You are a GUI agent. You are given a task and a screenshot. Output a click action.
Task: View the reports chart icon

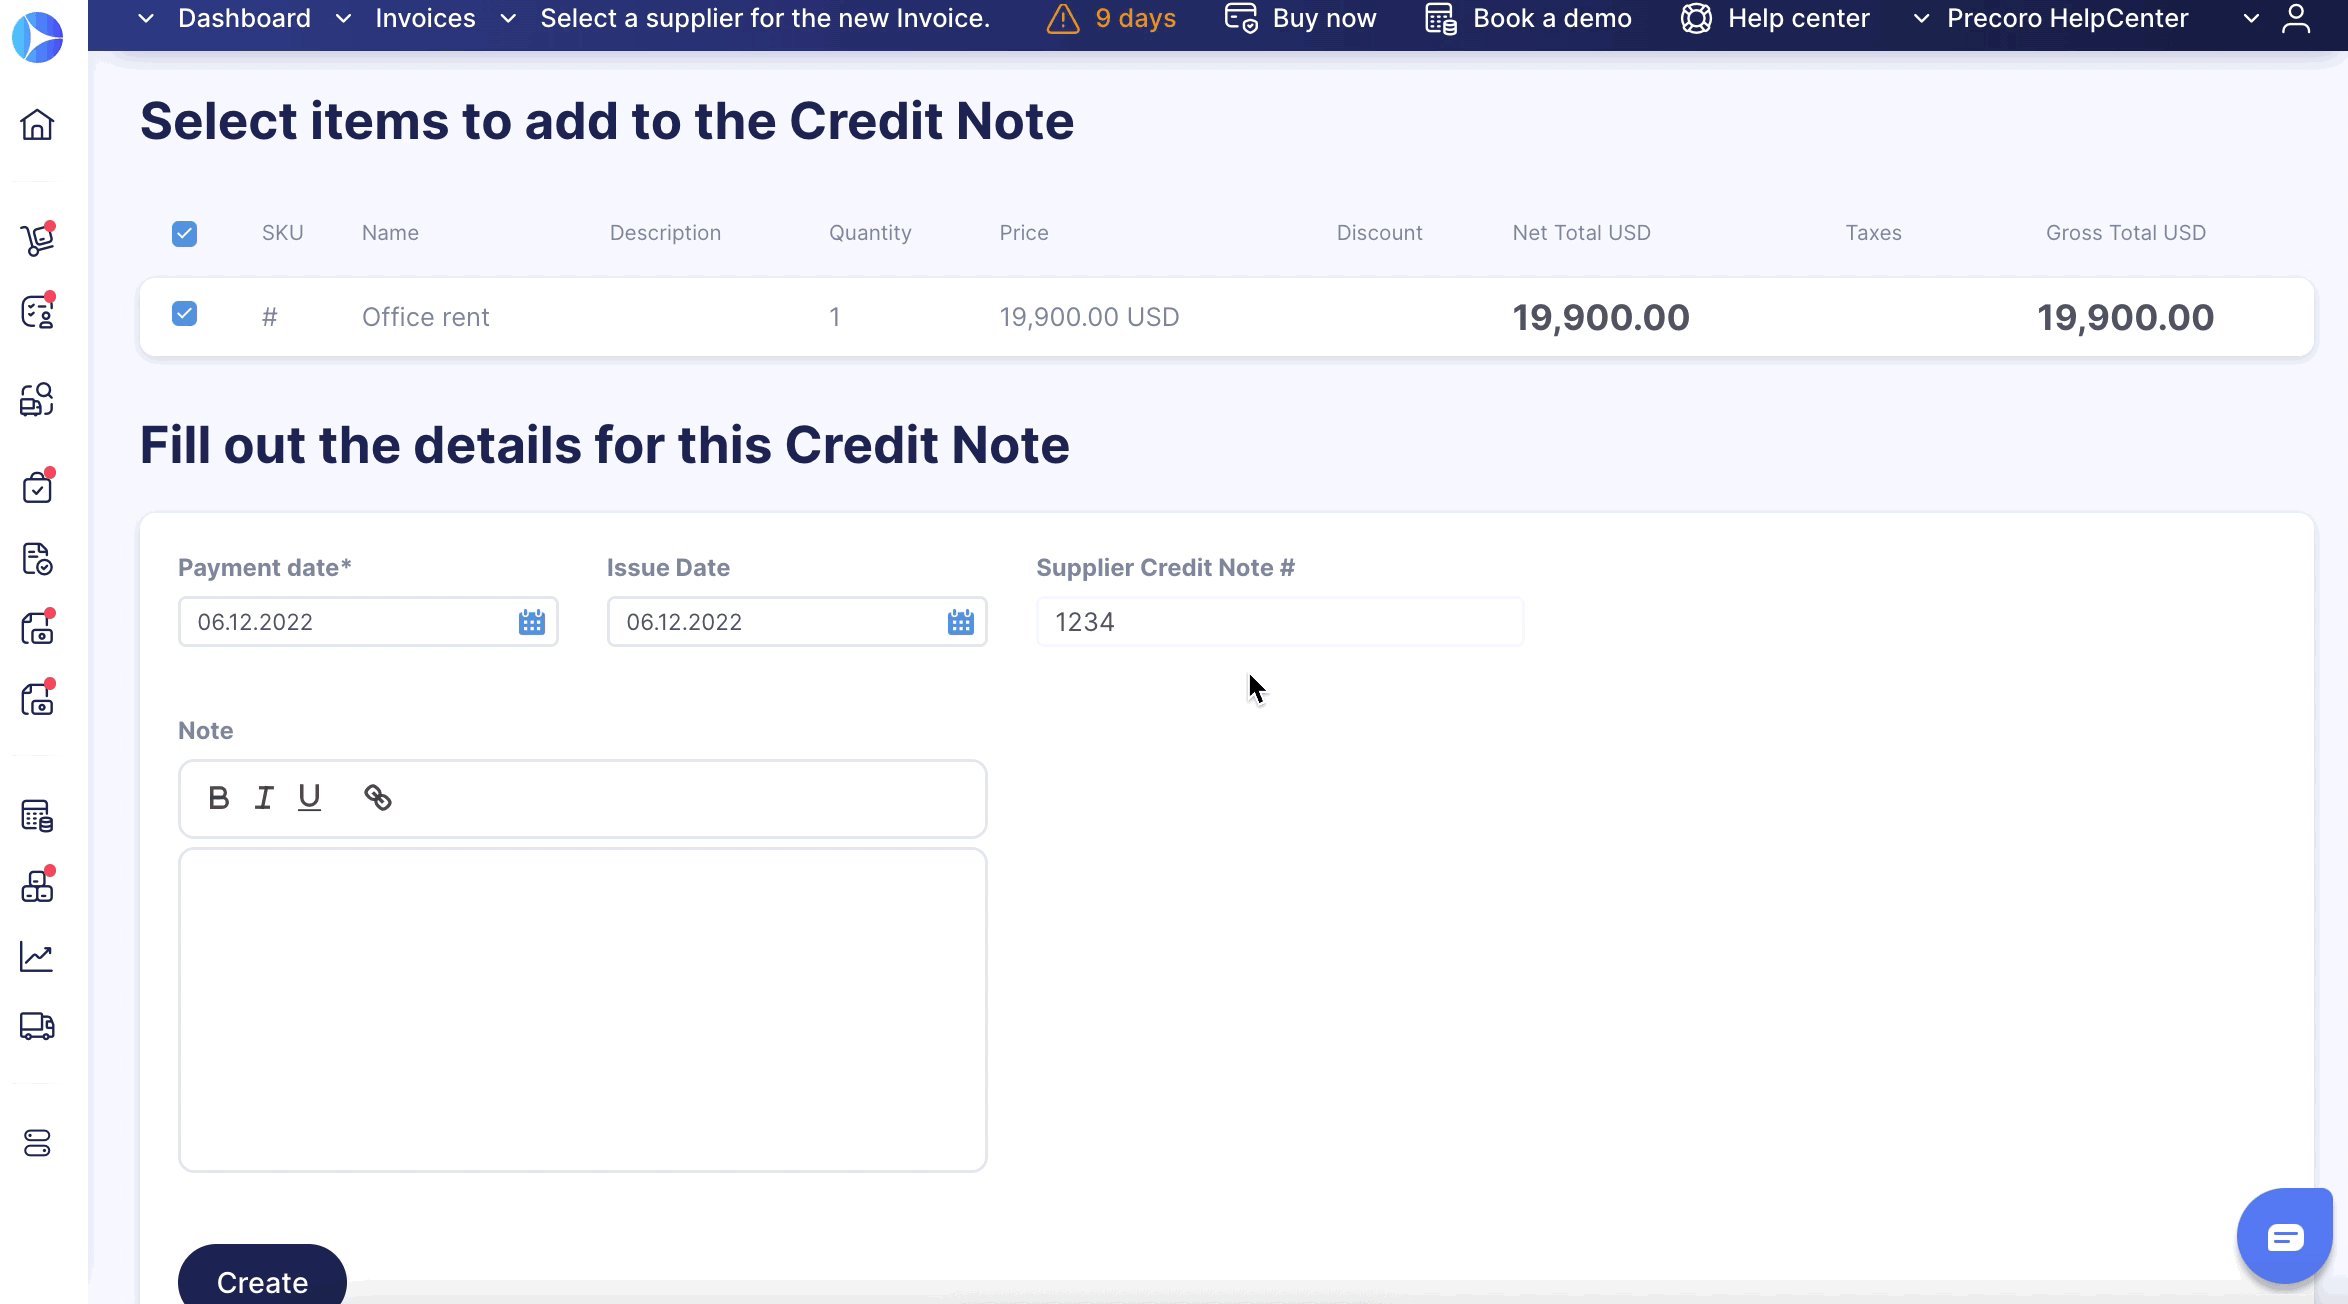tap(37, 956)
